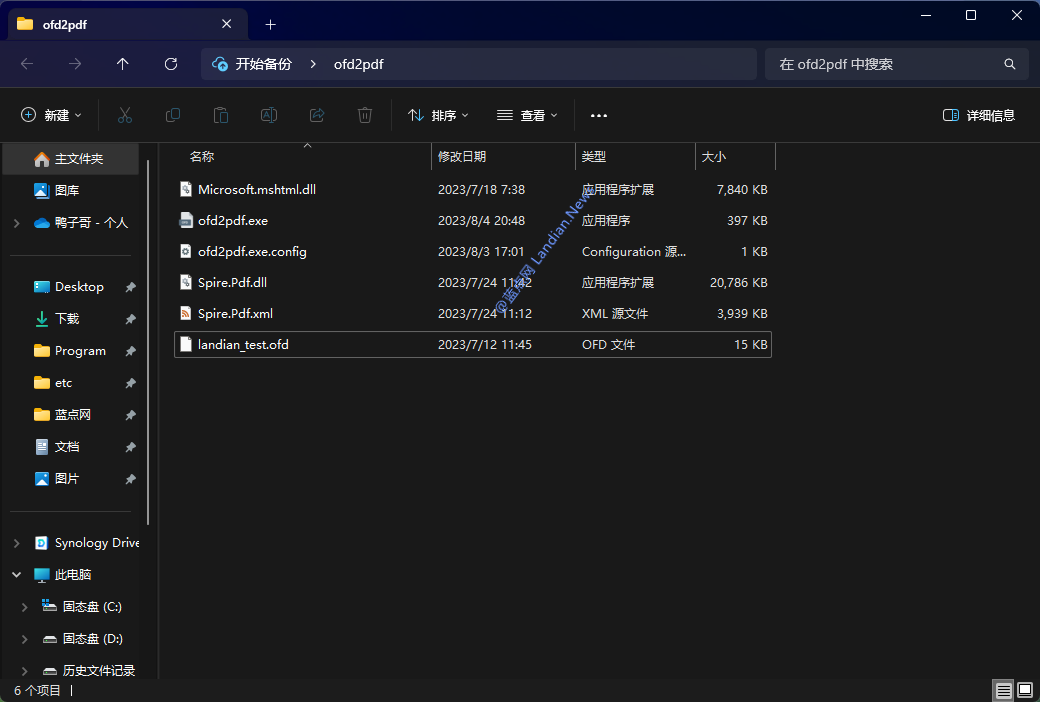Click the Delete trash can icon

pos(365,115)
